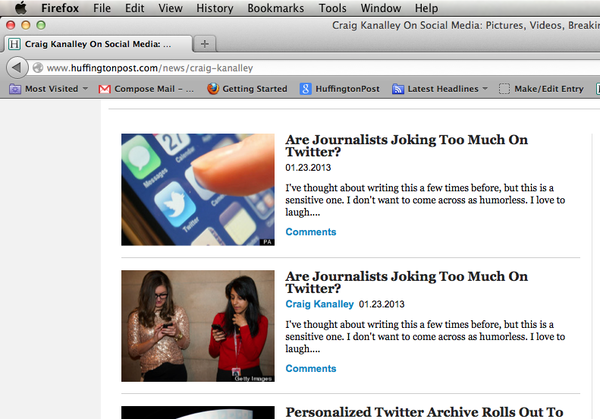
Task: Open Comments under the first article
Action: (311, 232)
